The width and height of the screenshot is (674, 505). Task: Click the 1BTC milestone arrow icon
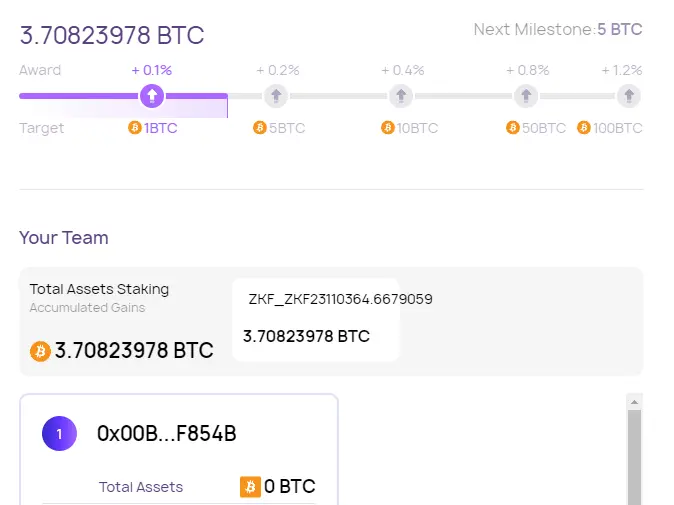151,96
